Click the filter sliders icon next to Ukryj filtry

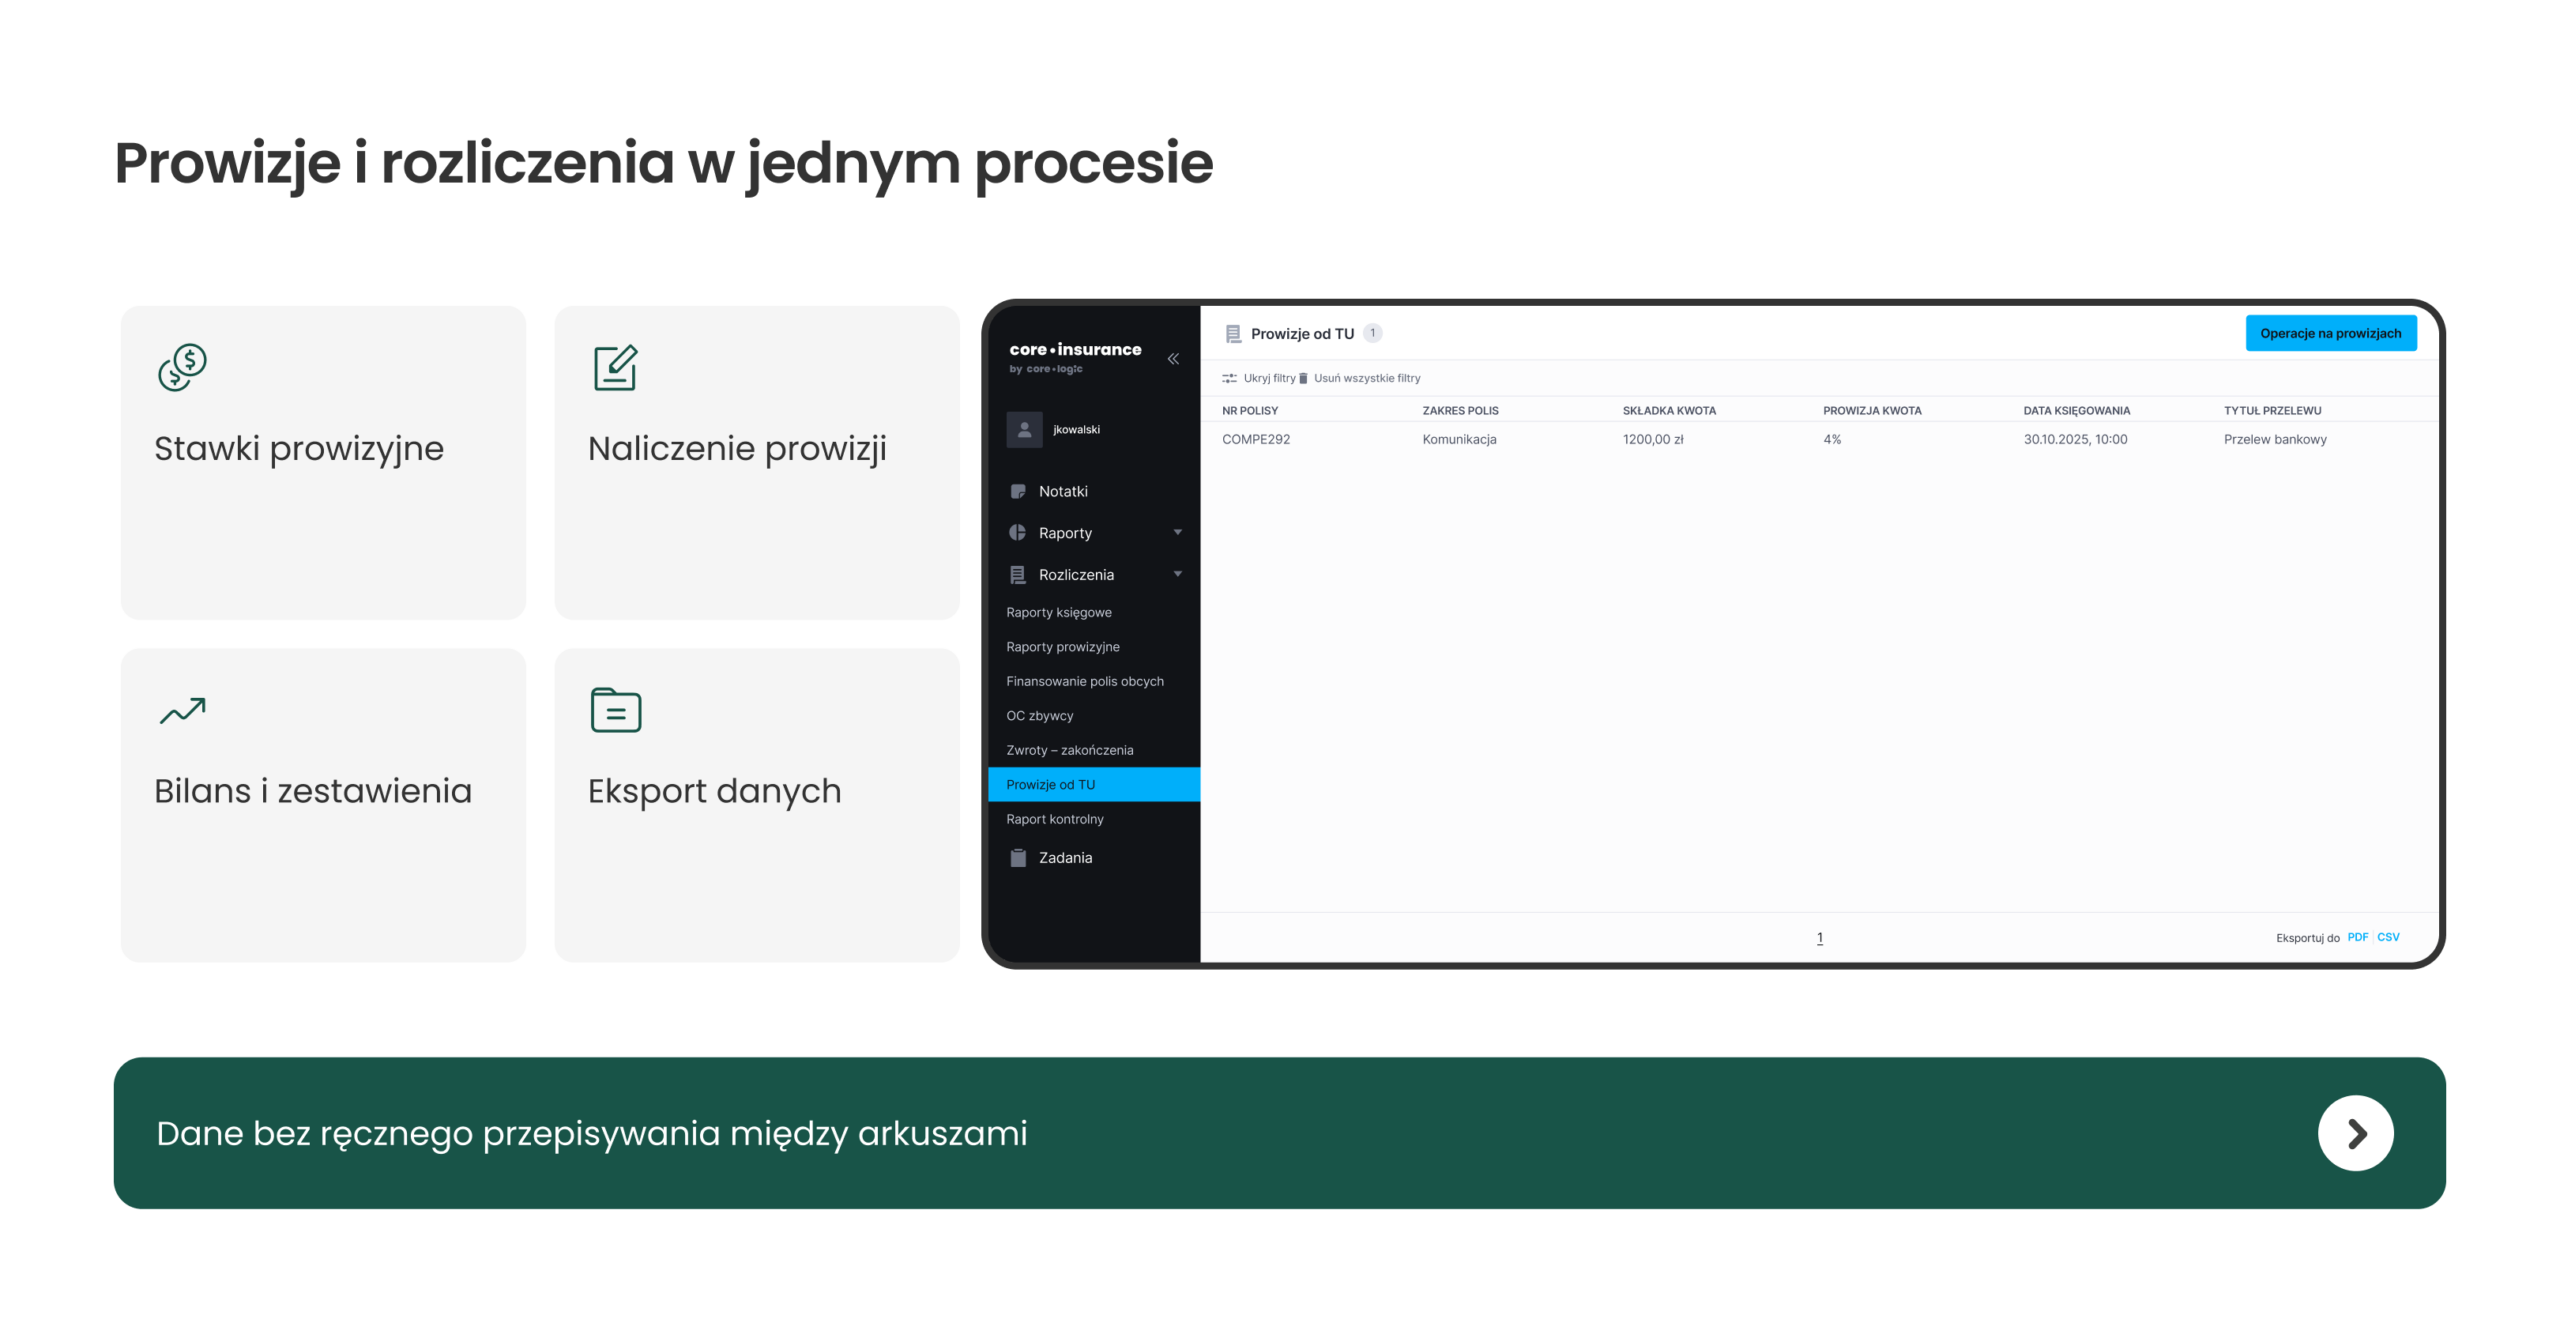[x=1229, y=378]
